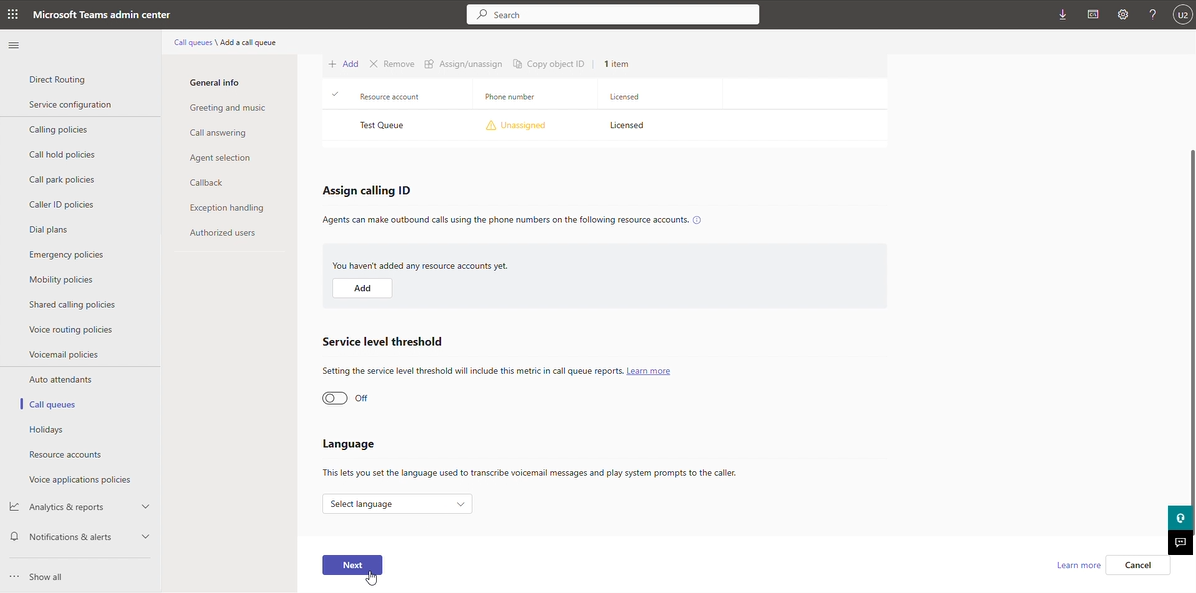The image size is (1196, 593).
Task: Collapse navigation with hamburger menu icon
Action: [13, 45]
